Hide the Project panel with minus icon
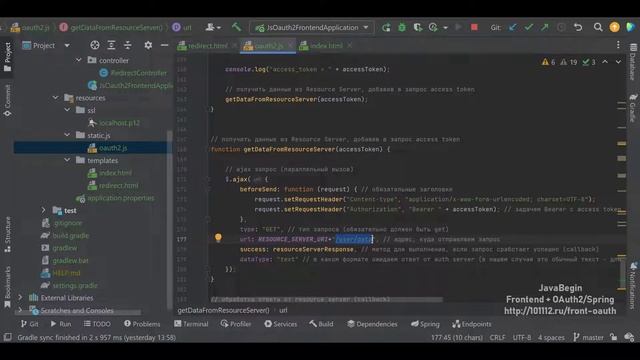This screenshot has height=360, width=640. pyautogui.click(x=164, y=45)
